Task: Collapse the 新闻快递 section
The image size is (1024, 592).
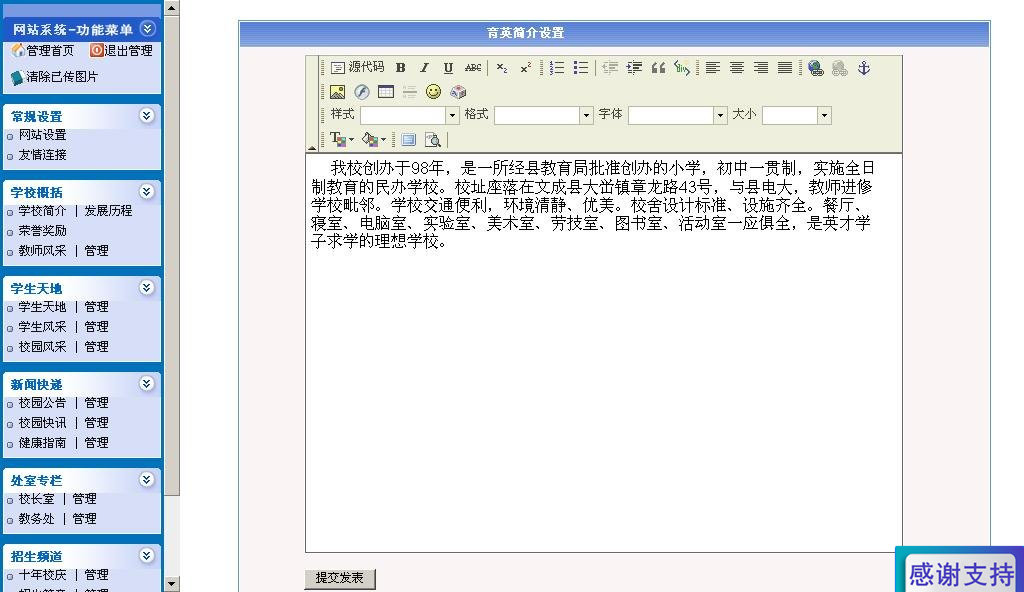Action: (147, 384)
